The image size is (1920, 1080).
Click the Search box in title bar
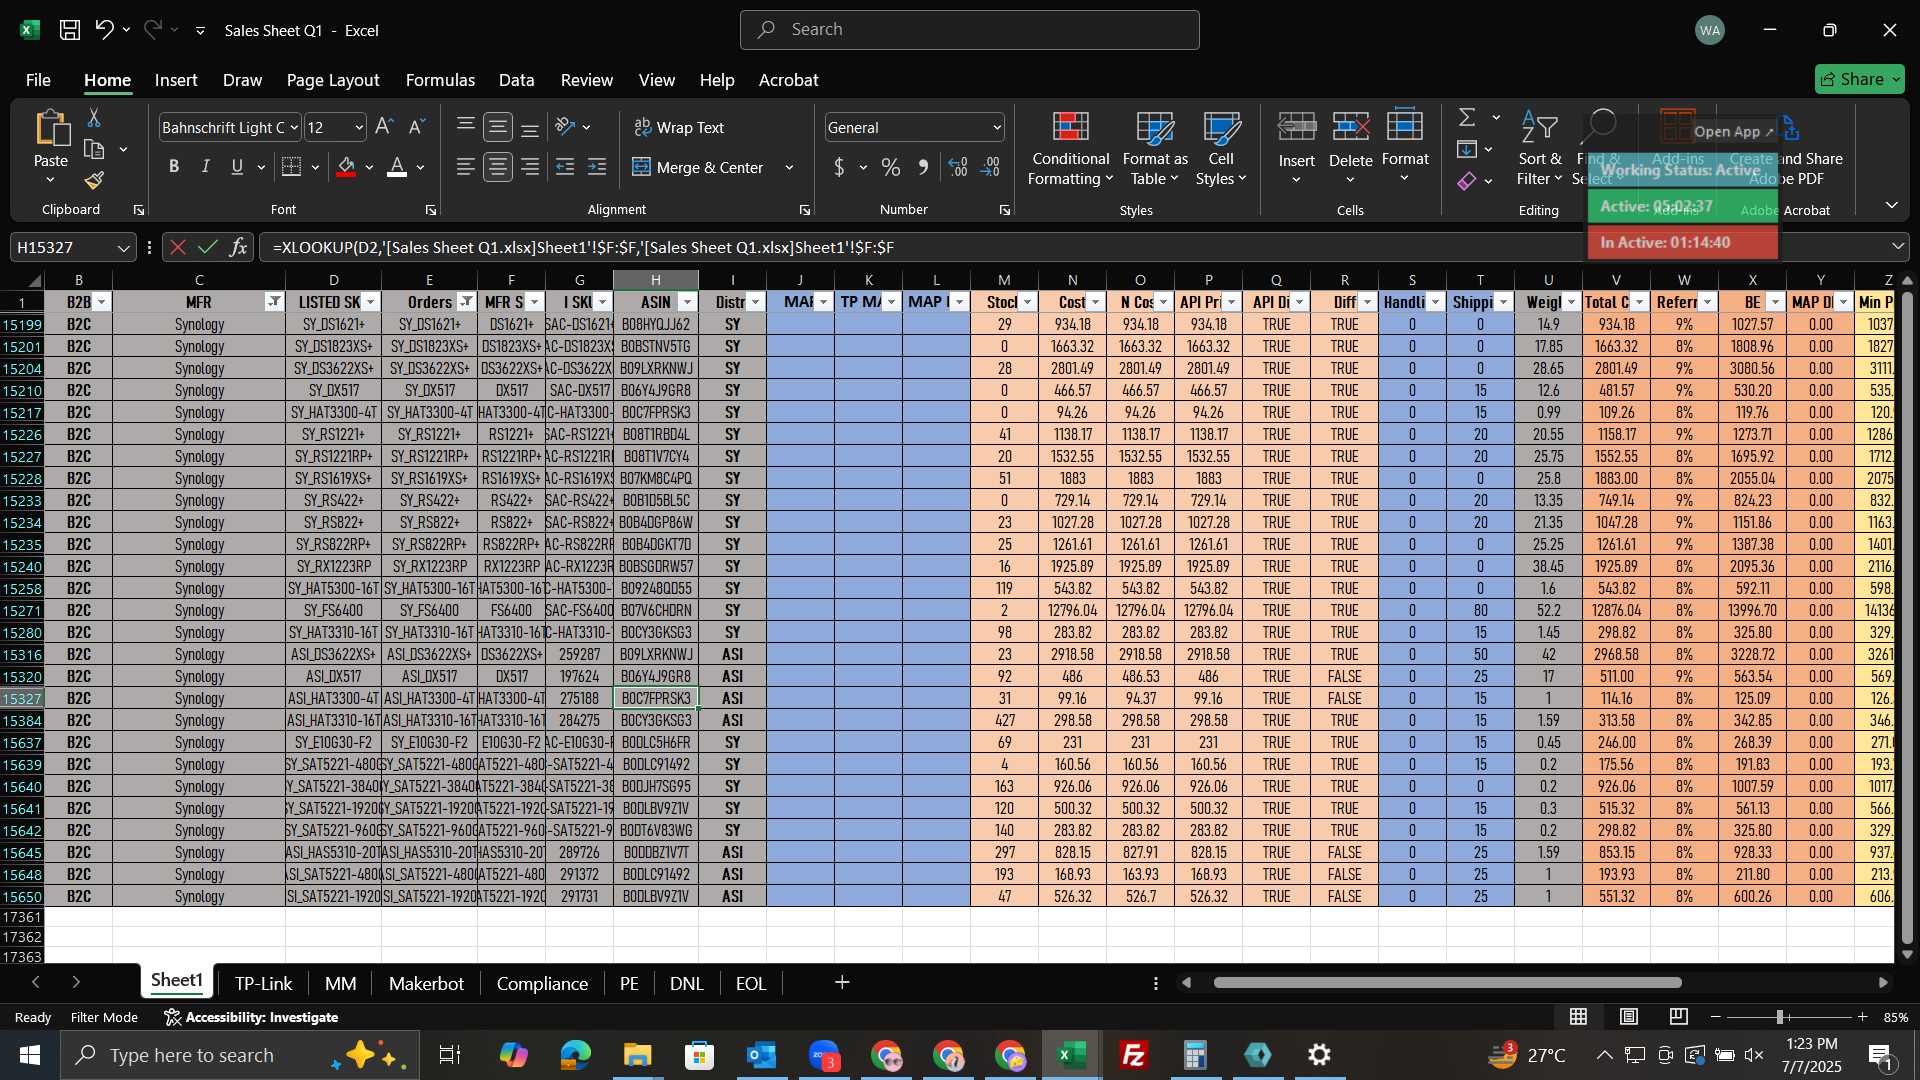pos(970,30)
